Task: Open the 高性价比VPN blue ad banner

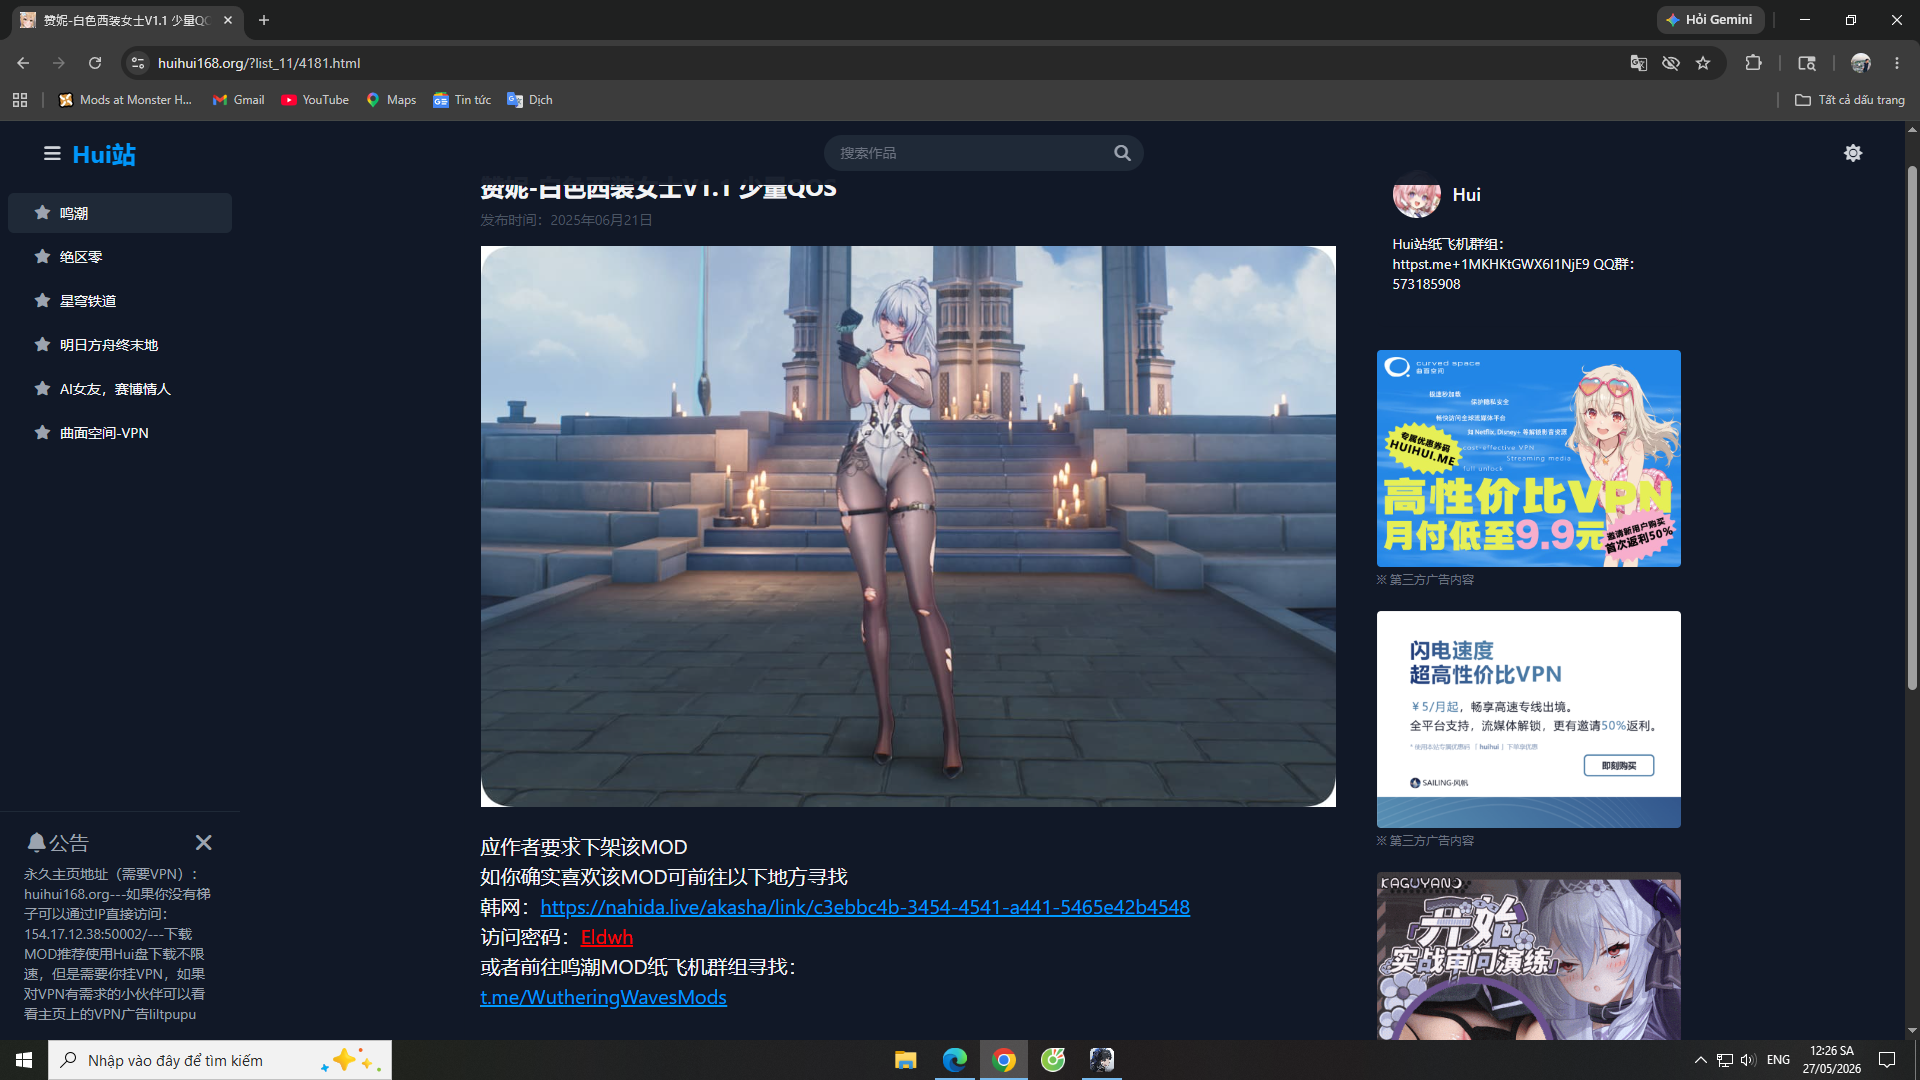Action: [x=1528, y=458]
